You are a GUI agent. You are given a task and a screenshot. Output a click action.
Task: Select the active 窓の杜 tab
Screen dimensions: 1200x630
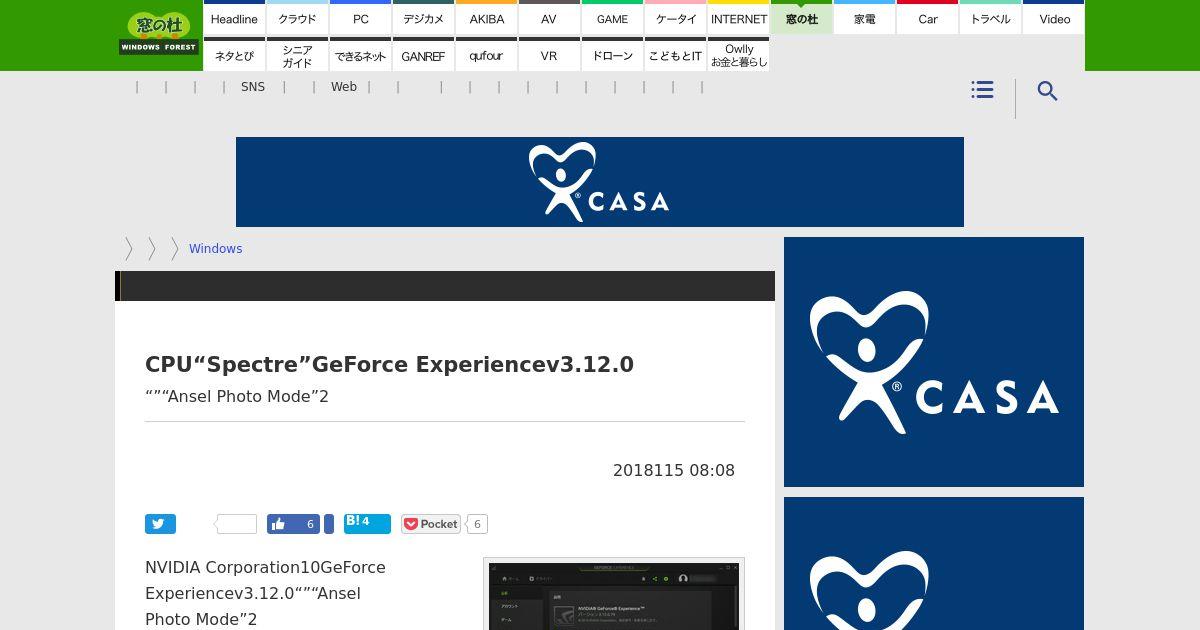(801, 18)
